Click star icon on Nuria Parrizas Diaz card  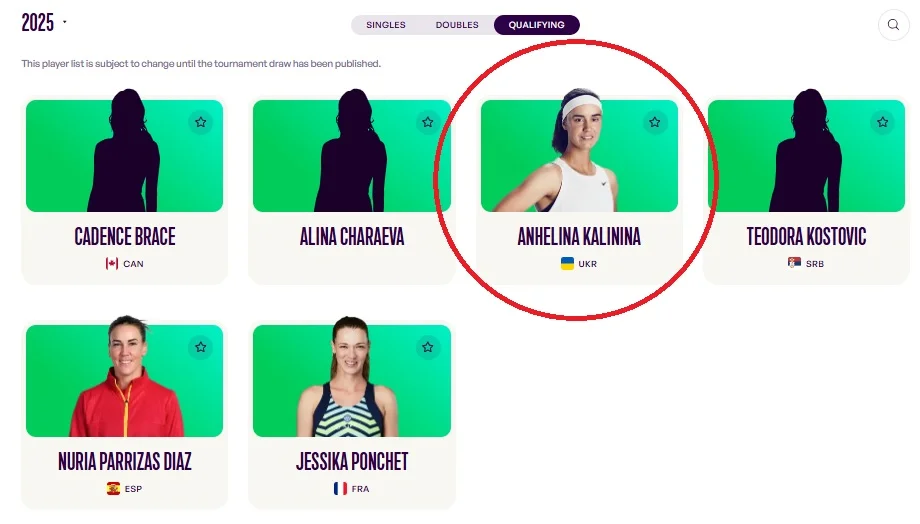tap(201, 347)
